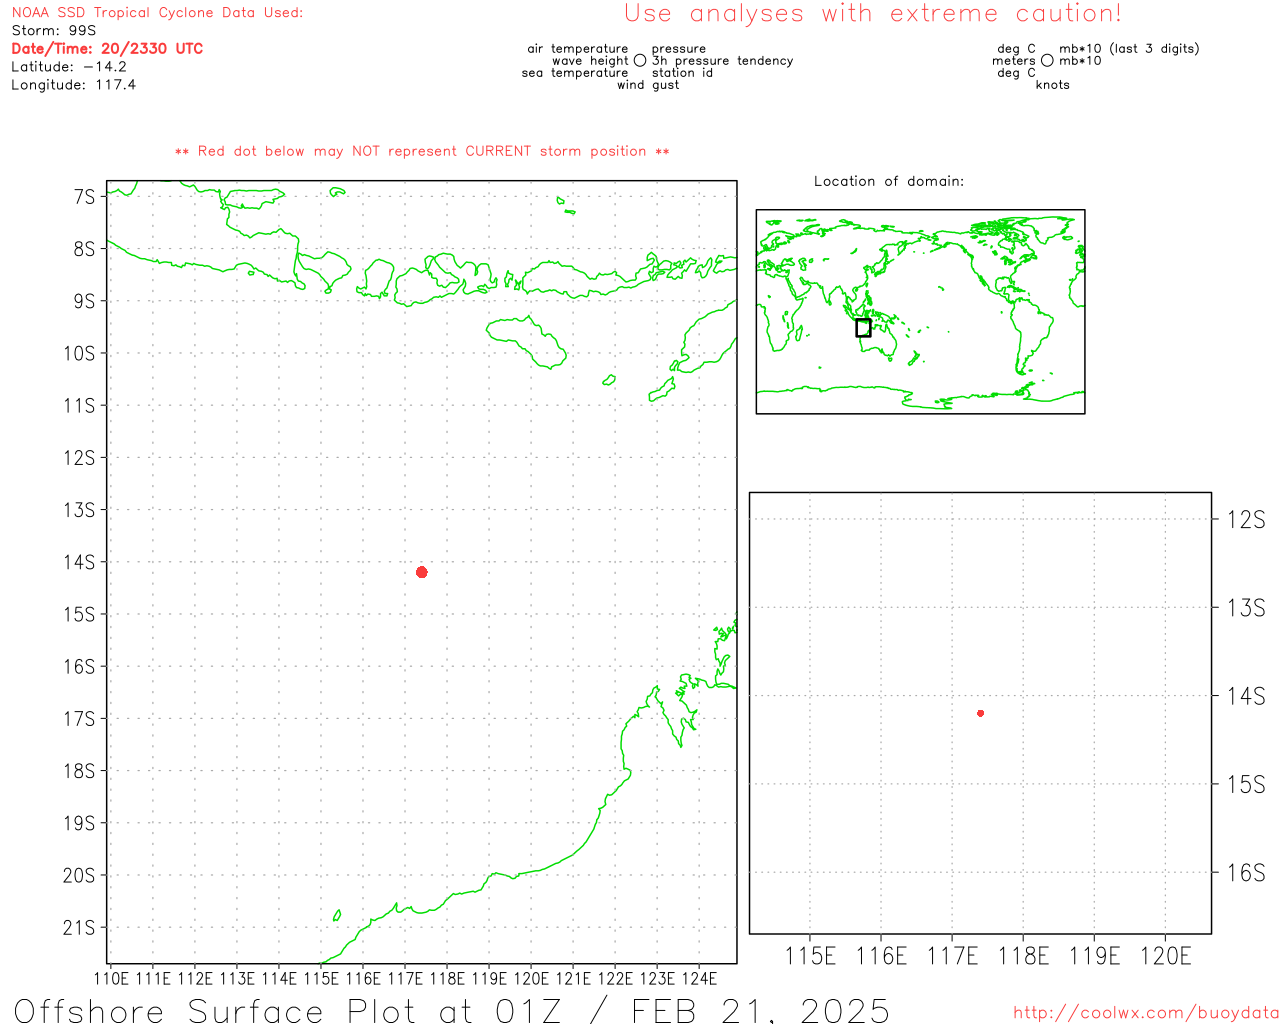Click the '16S' label on inset map
This screenshot has width=1280, height=1024.
(x=1246, y=873)
